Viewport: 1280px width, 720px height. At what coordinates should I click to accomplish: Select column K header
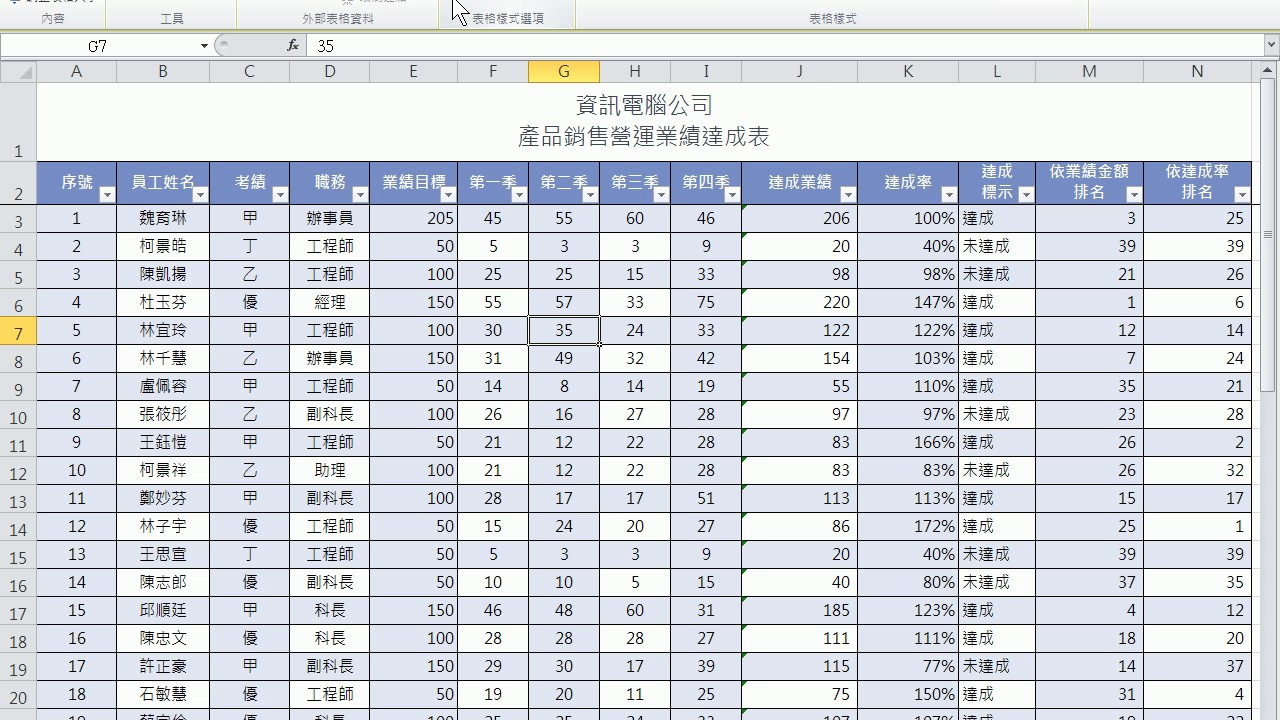[907, 72]
